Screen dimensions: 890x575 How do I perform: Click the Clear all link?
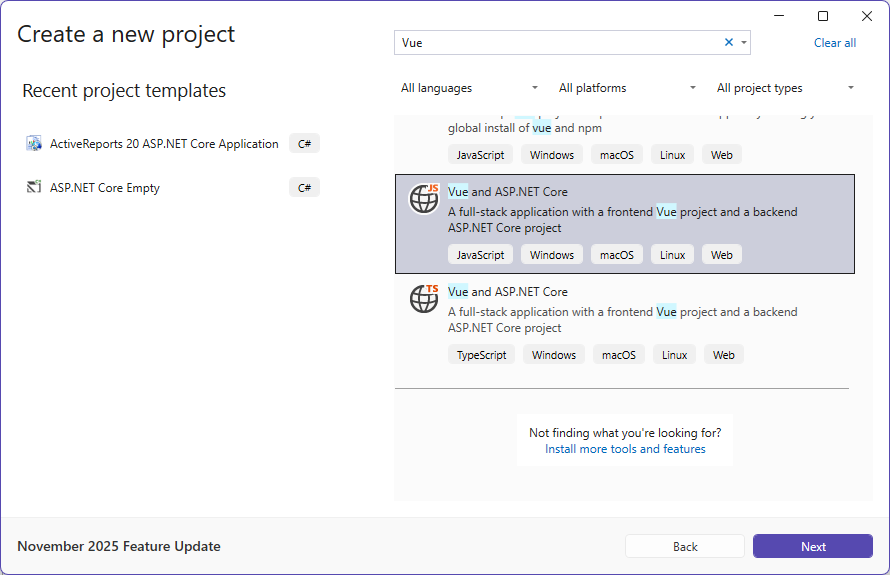pos(834,43)
